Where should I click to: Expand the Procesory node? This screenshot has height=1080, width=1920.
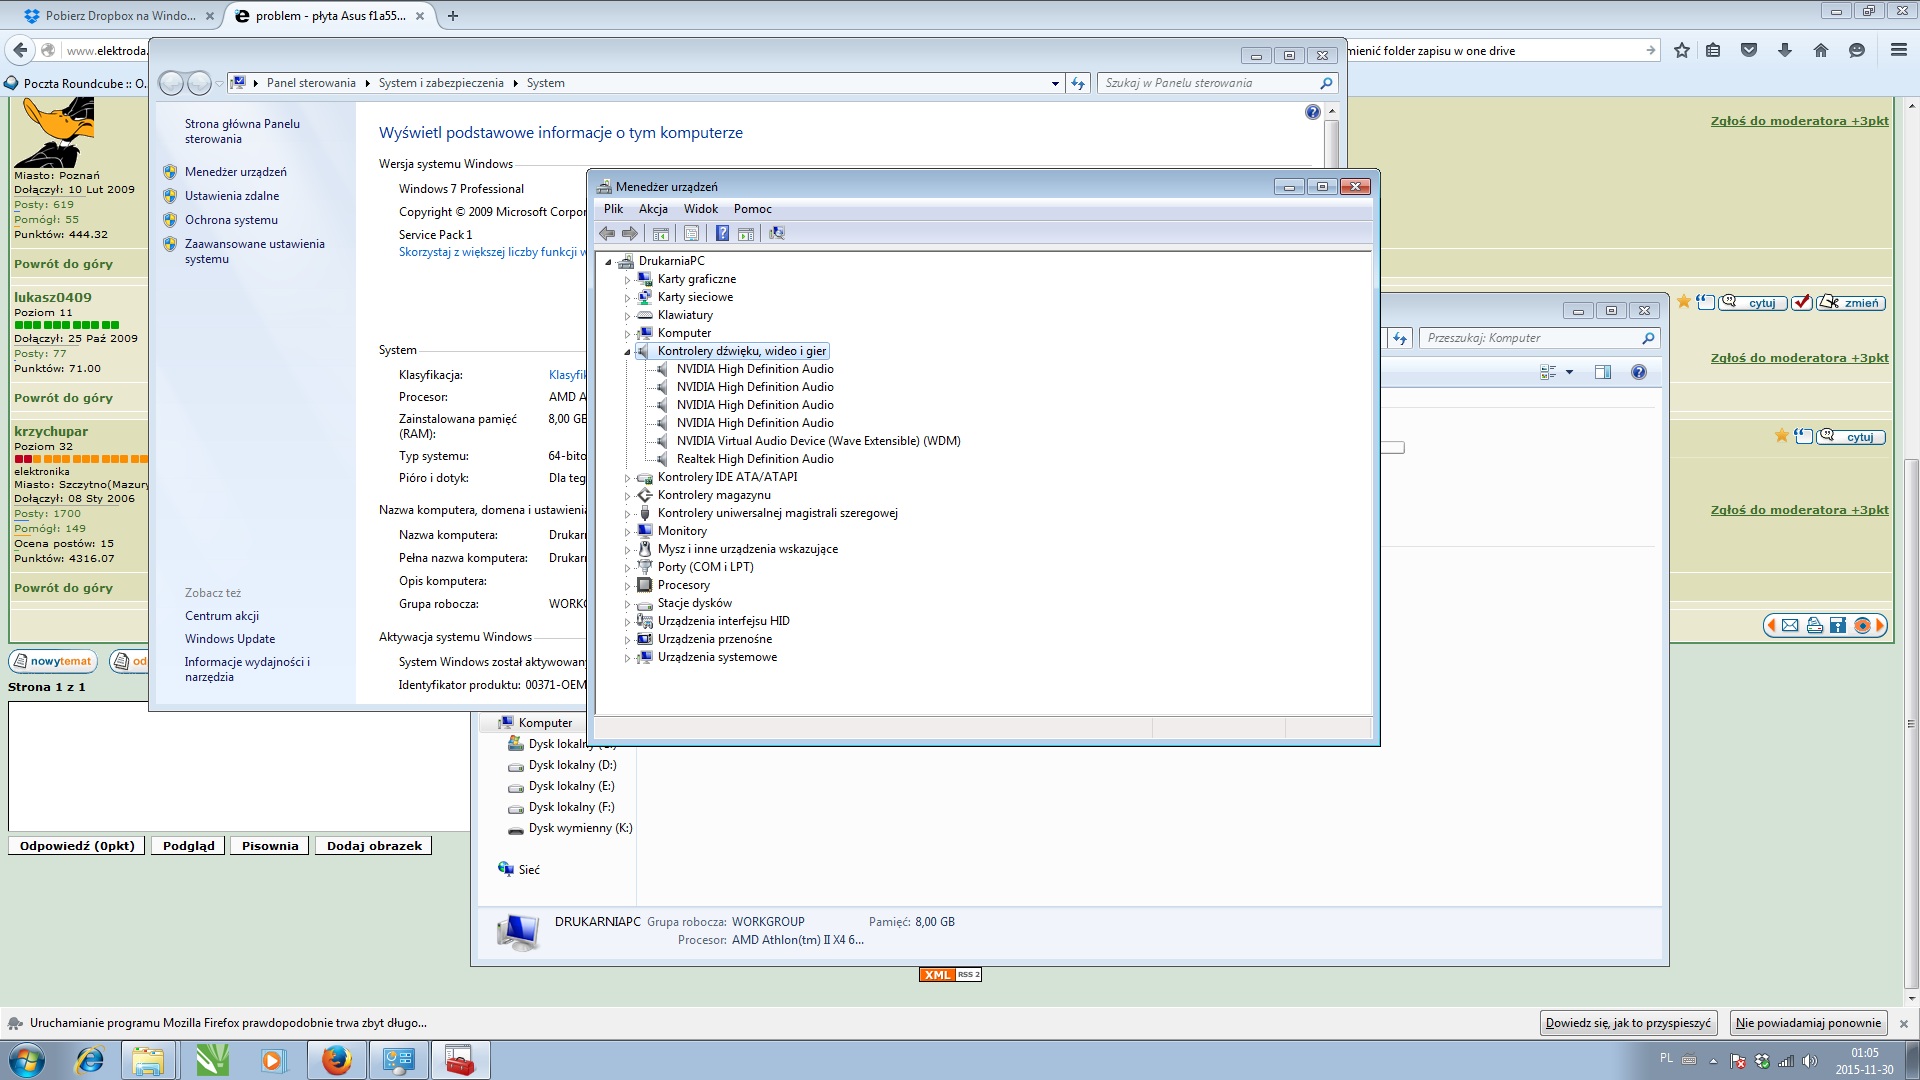coord(627,586)
